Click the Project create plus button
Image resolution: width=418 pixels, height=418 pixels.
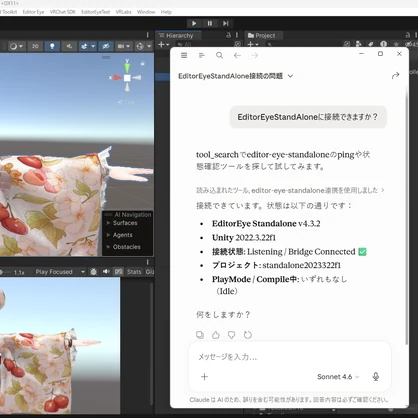click(252, 44)
